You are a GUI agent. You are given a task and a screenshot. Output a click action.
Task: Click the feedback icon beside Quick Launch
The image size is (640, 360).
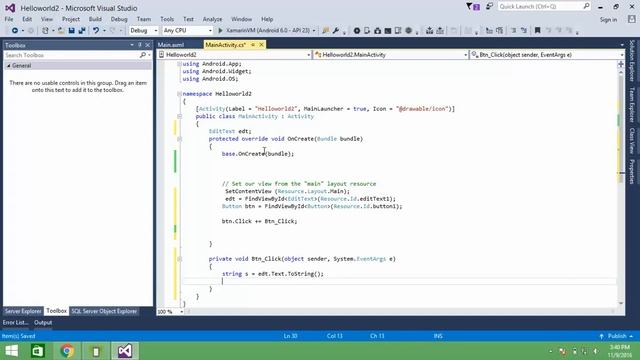click(x=489, y=6)
